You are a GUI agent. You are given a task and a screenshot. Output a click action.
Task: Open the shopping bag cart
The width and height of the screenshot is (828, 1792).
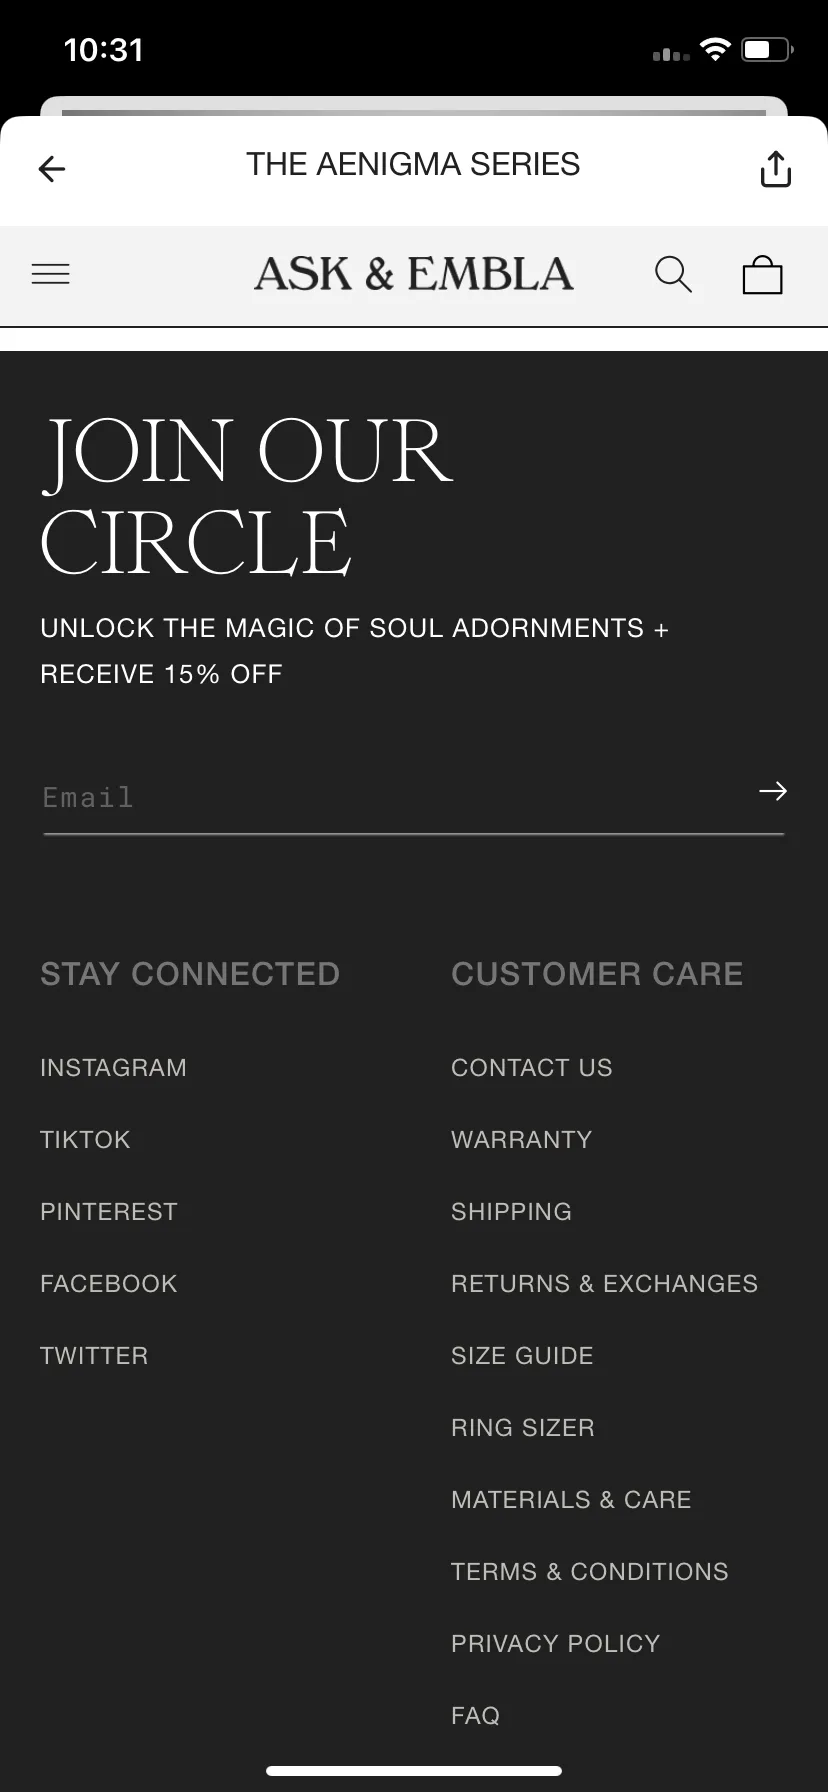click(x=762, y=275)
